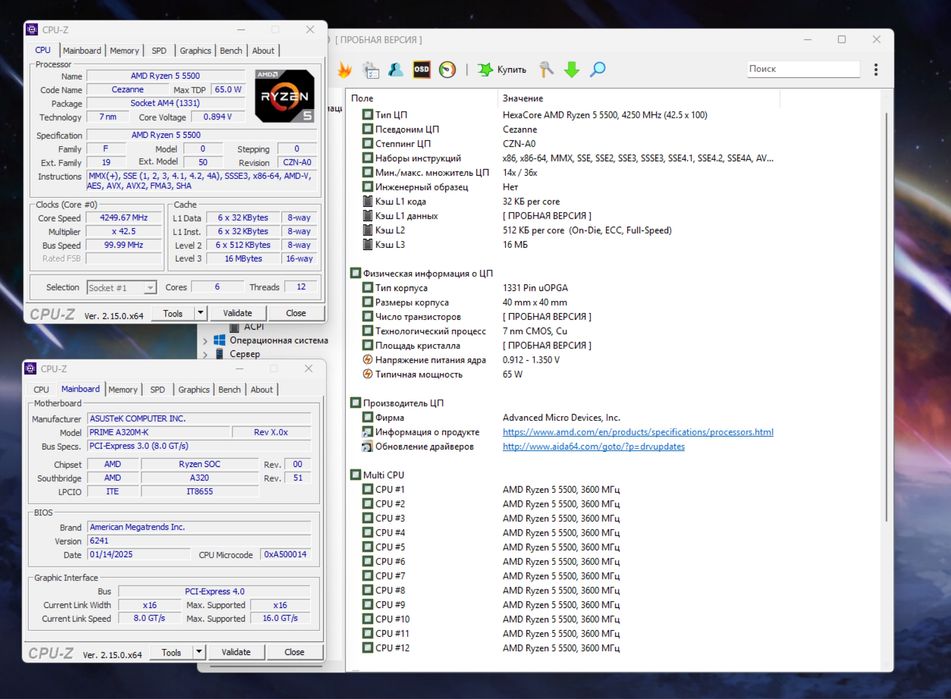Open the Tools dropdown arrow in top CPU-Z

click(x=201, y=313)
